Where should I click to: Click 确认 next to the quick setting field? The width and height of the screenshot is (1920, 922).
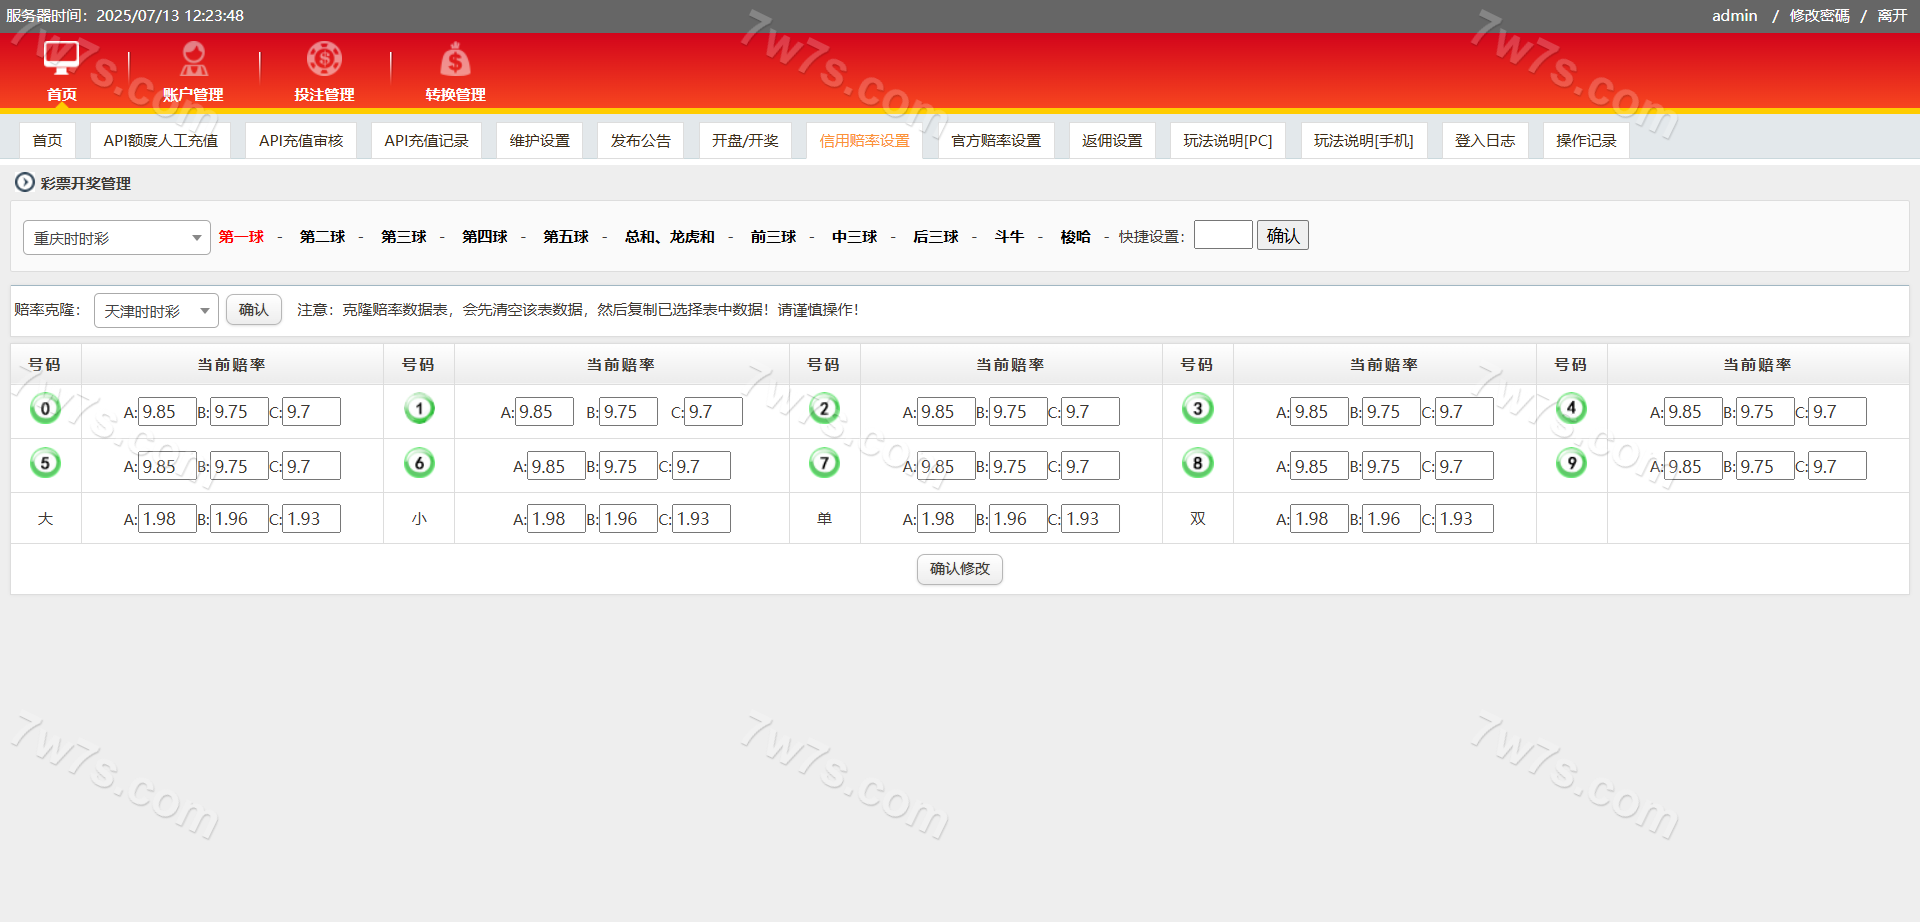tap(1282, 236)
